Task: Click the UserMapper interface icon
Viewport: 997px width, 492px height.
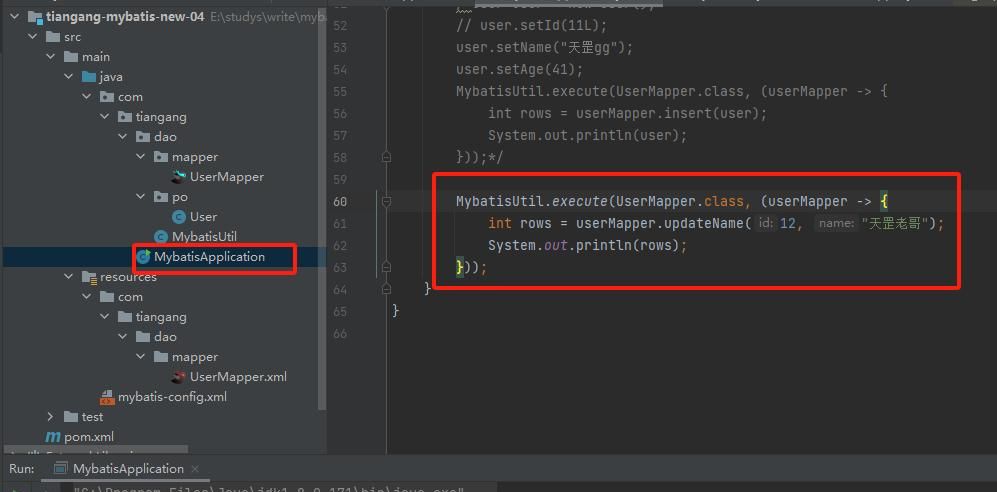Action: click(x=179, y=177)
